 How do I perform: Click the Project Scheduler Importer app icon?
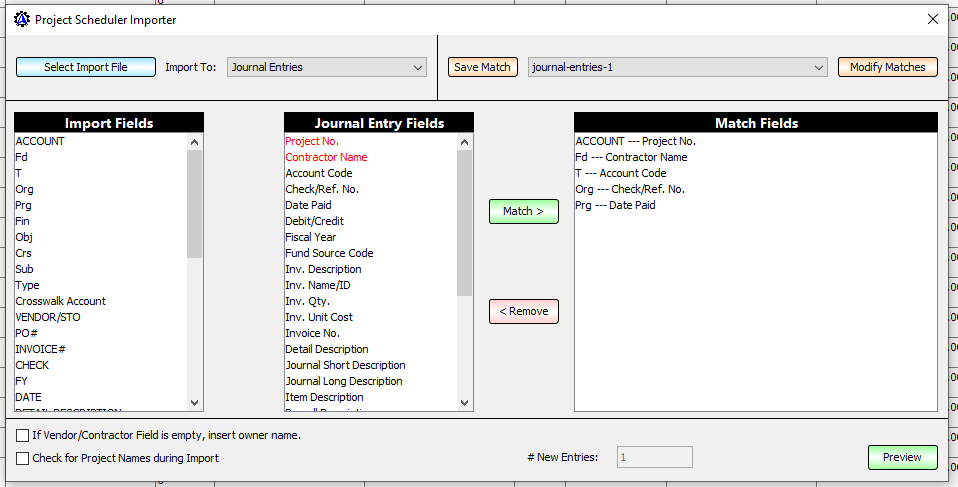(21, 19)
